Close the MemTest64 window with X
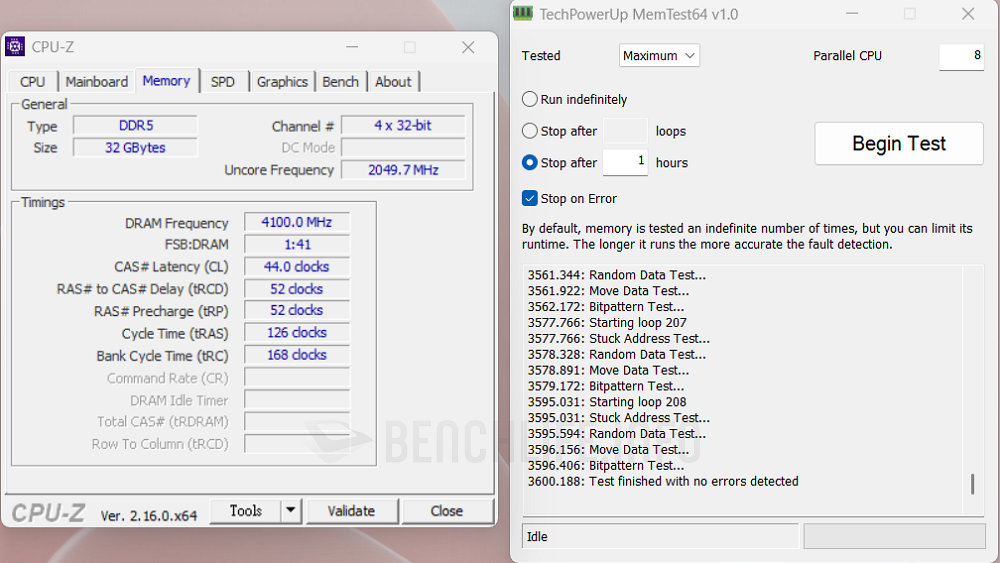The width and height of the screenshot is (1000, 563). click(x=968, y=13)
